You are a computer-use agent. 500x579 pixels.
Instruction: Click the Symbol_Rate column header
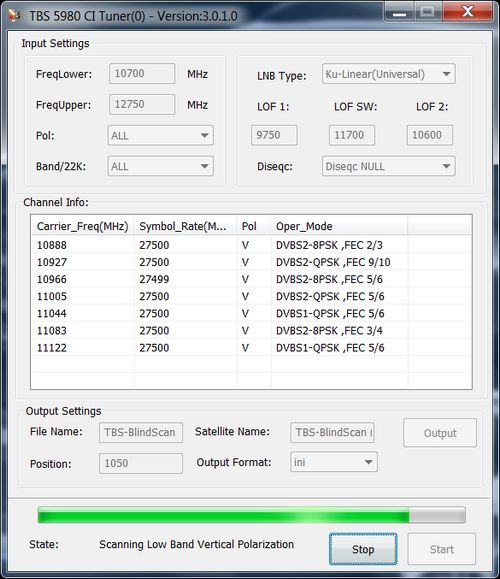click(185, 226)
